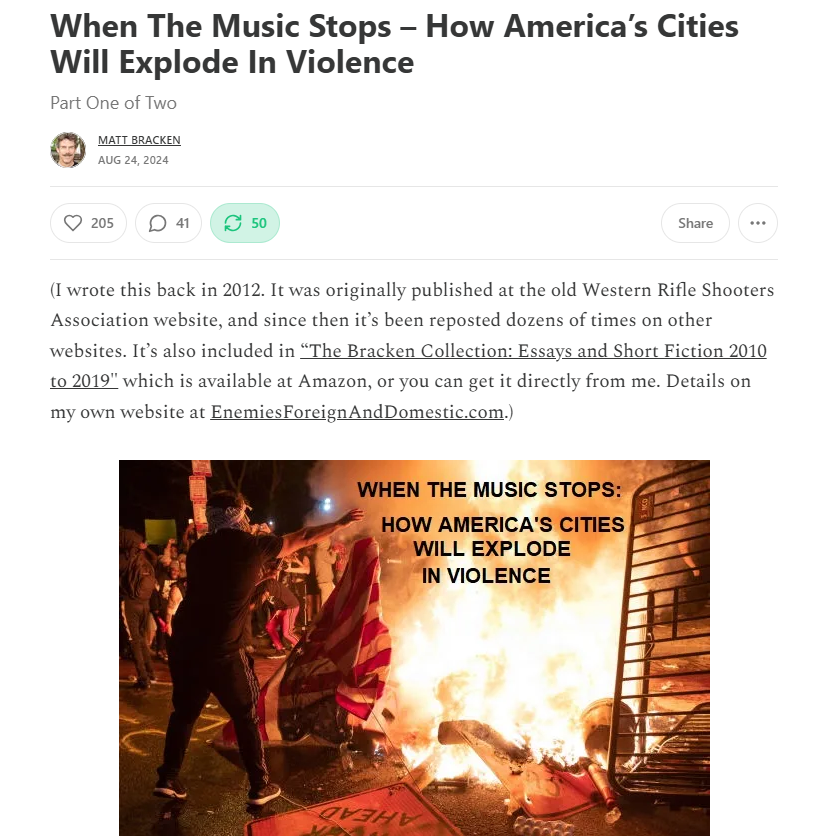
Task: Click the Western Rifle Shooters intro paragraph
Action: pyautogui.click(x=412, y=351)
